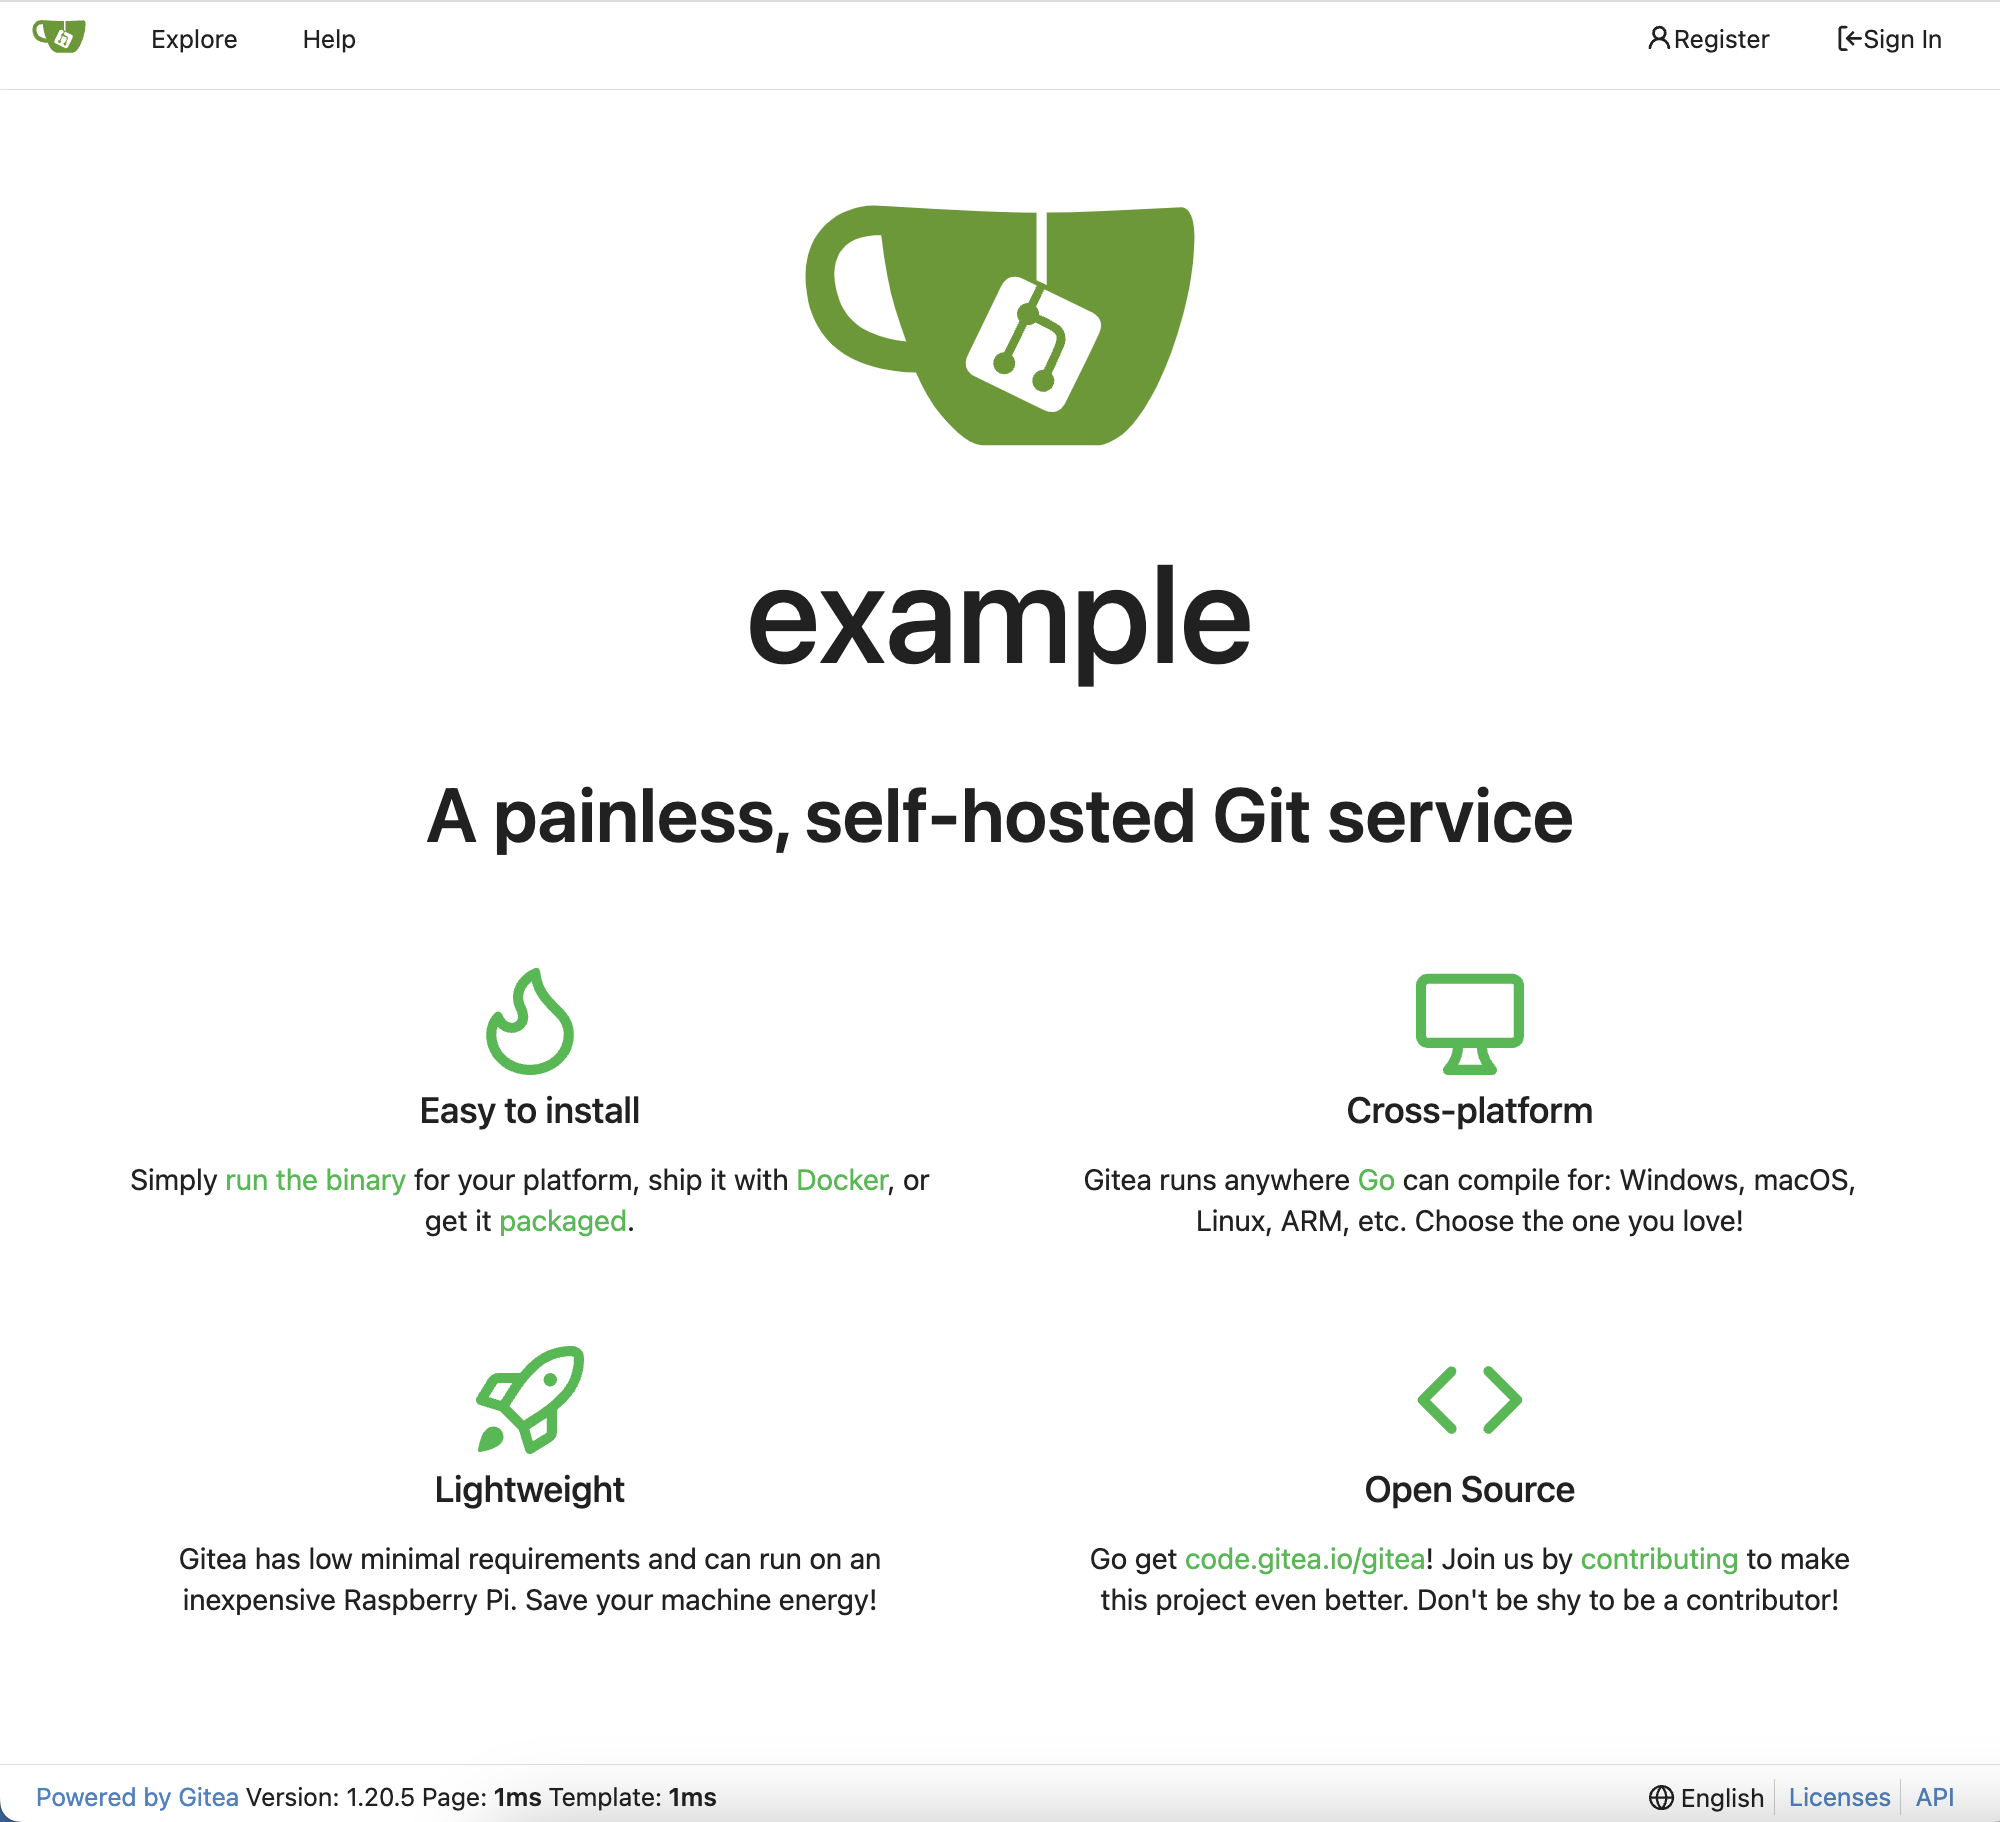2000x1822 pixels.
Task: Open the Explore menu item
Action: 192,37
